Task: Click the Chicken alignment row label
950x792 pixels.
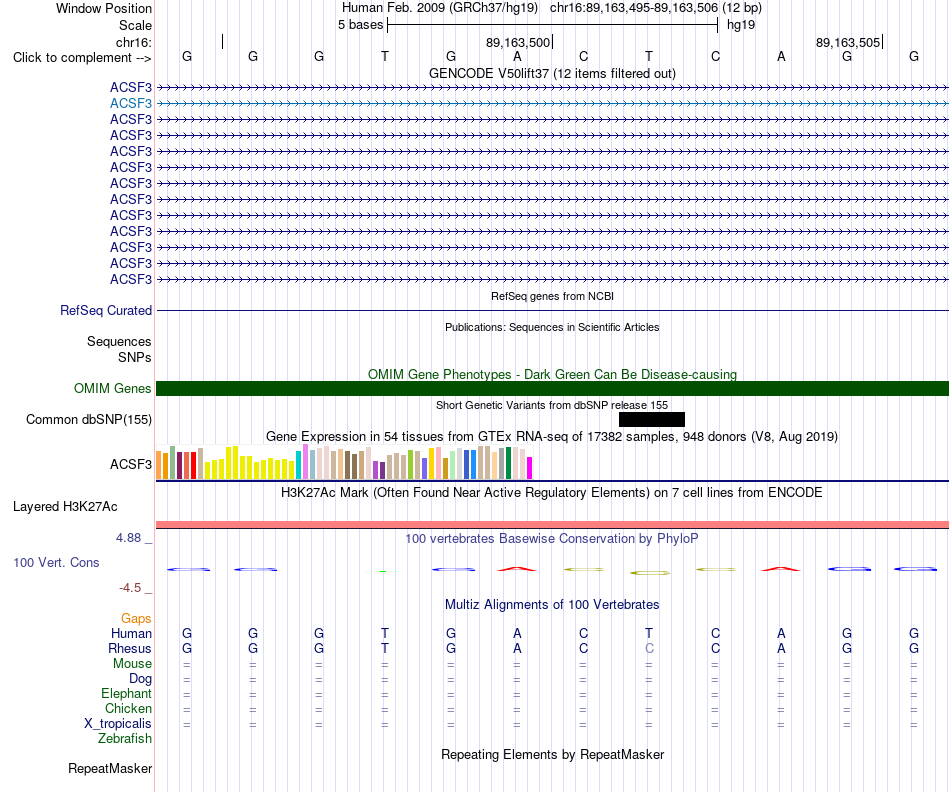Action: tap(128, 708)
